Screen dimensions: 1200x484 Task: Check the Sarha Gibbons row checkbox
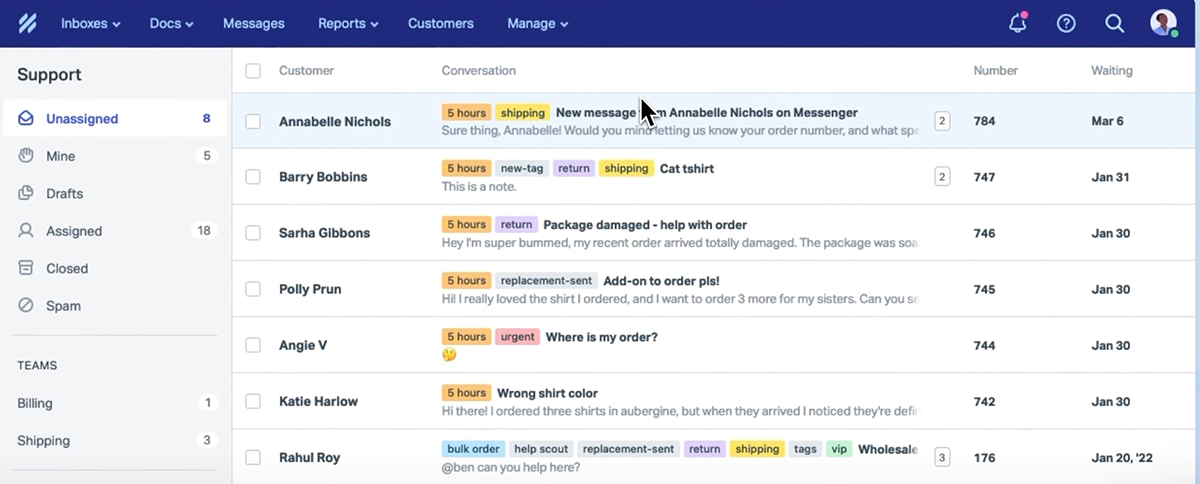click(x=253, y=233)
